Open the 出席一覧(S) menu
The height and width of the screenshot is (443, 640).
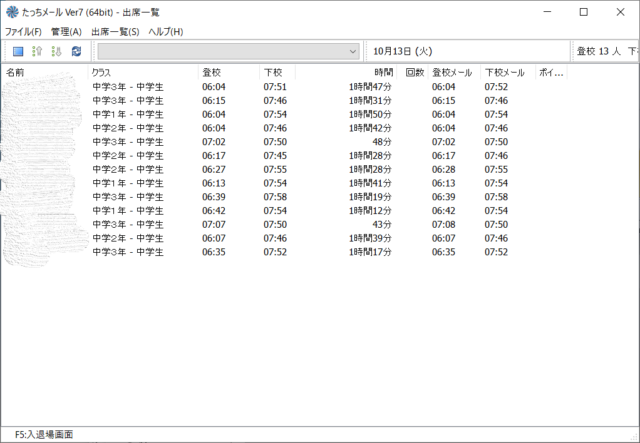[x=115, y=32]
